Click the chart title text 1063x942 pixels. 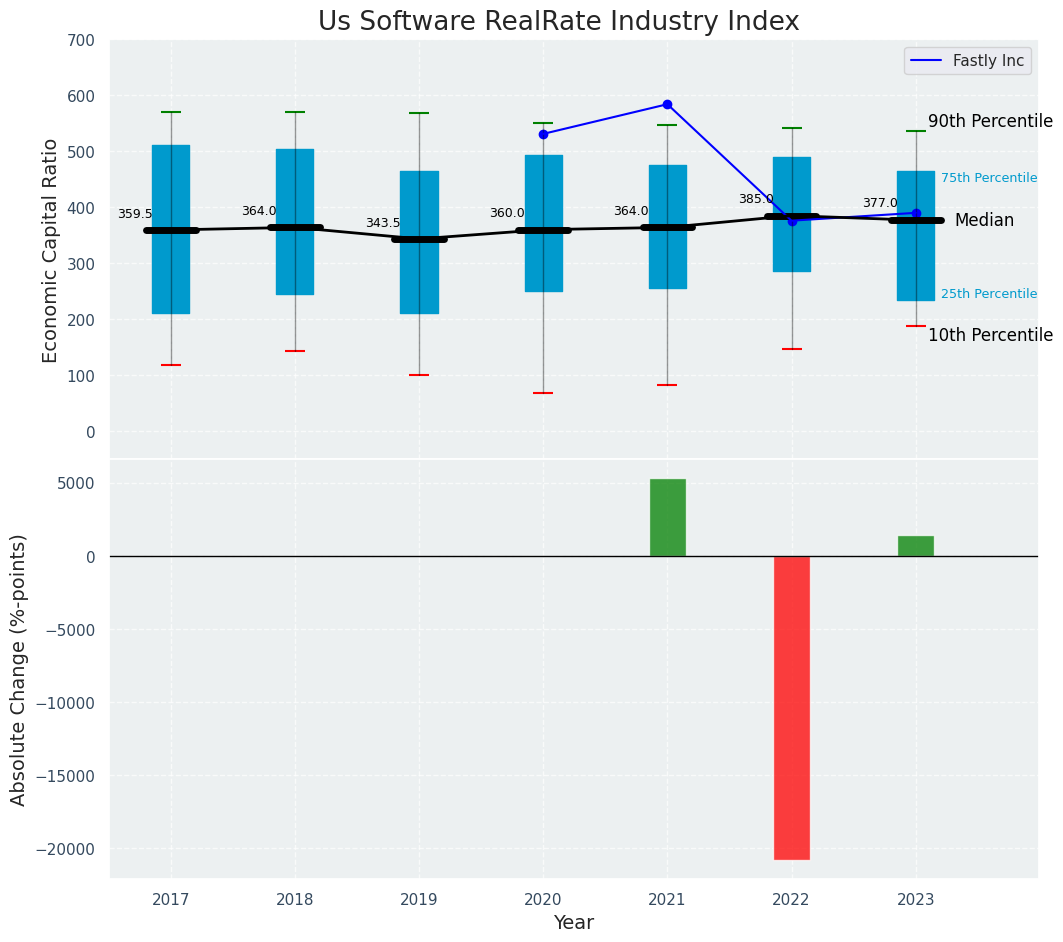click(558, 21)
